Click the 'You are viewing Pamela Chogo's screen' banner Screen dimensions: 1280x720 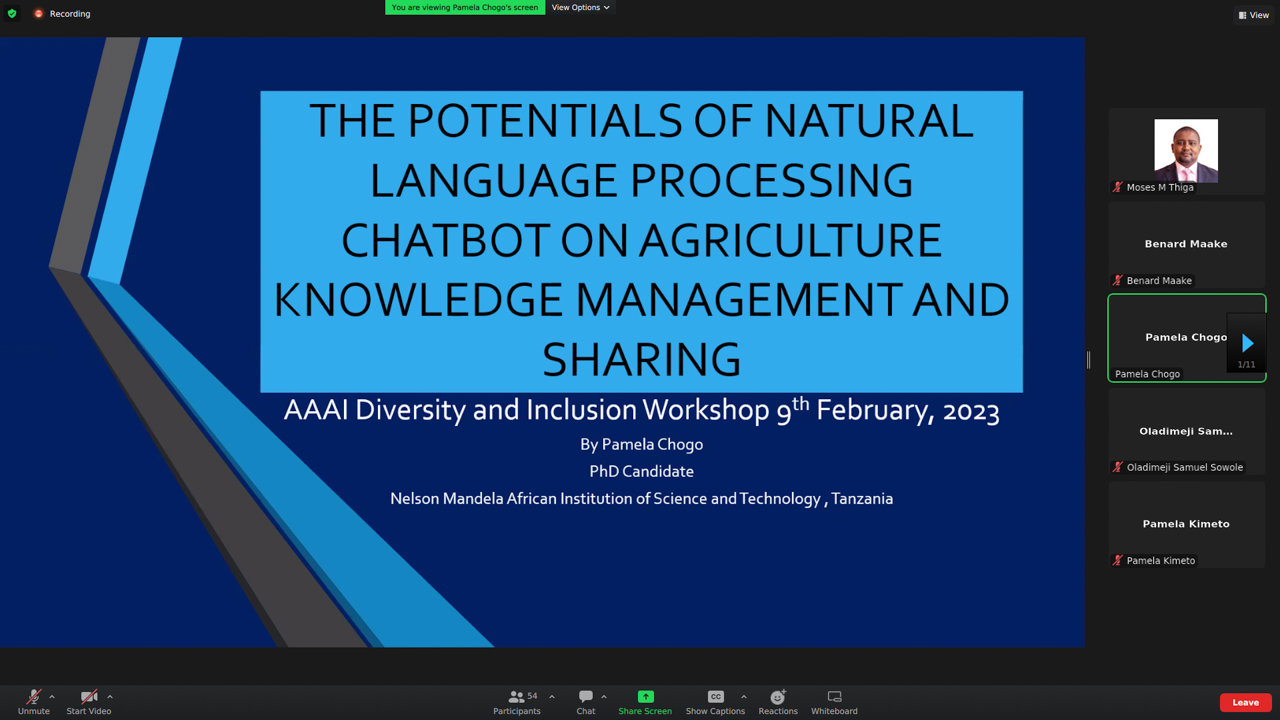point(465,7)
